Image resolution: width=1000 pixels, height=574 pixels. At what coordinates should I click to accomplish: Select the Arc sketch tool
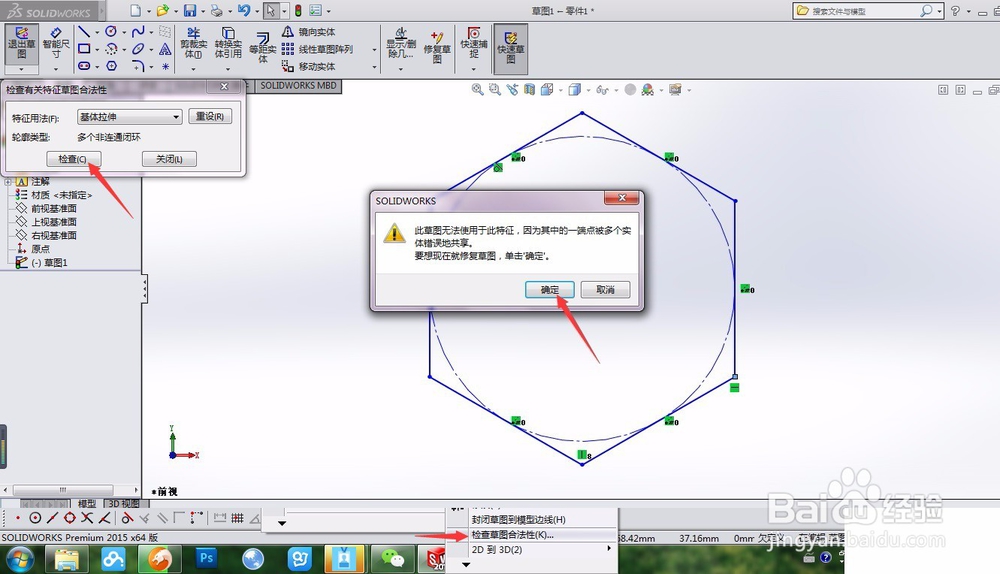click(x=111, y=49)
